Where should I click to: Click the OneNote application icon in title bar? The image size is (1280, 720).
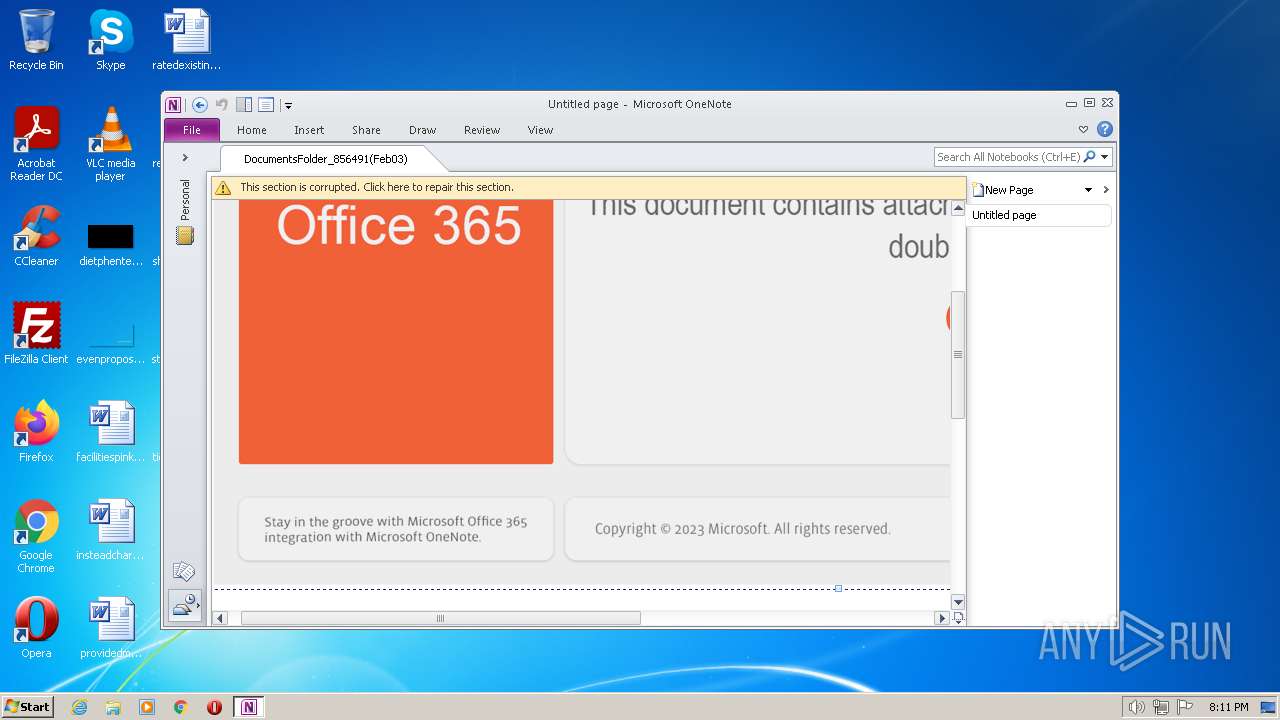173,104
